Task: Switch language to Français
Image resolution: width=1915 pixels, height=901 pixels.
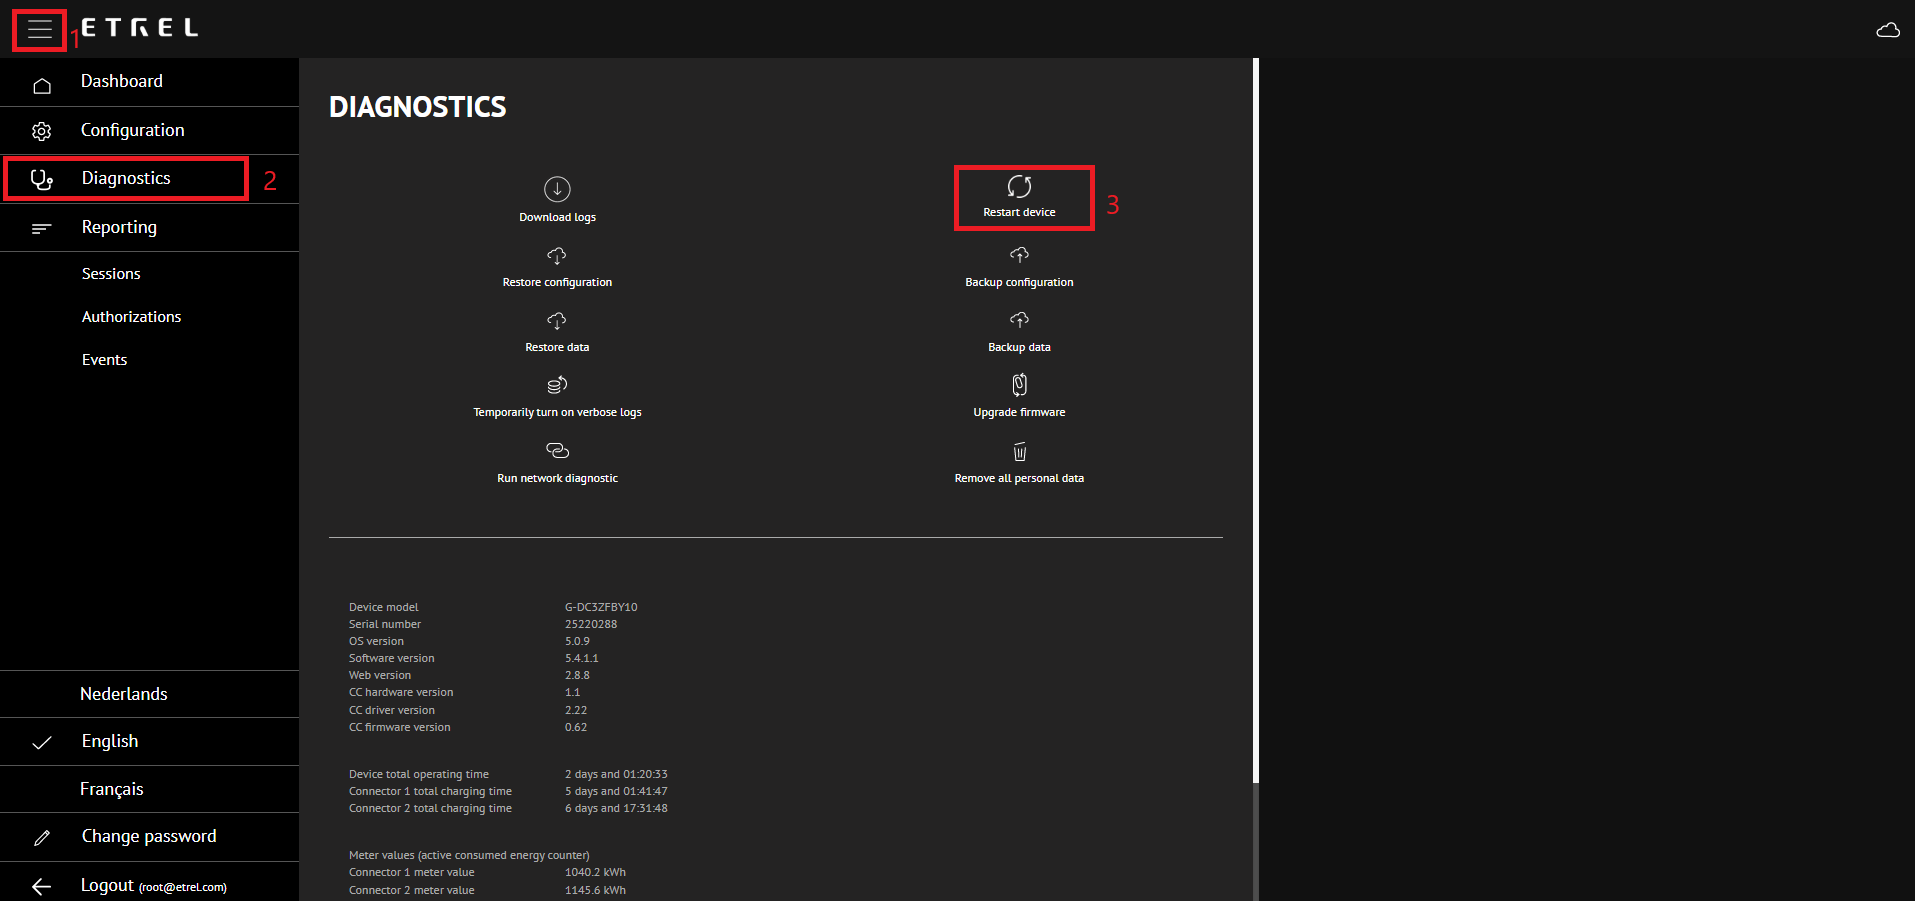Action: coord(111,789)
